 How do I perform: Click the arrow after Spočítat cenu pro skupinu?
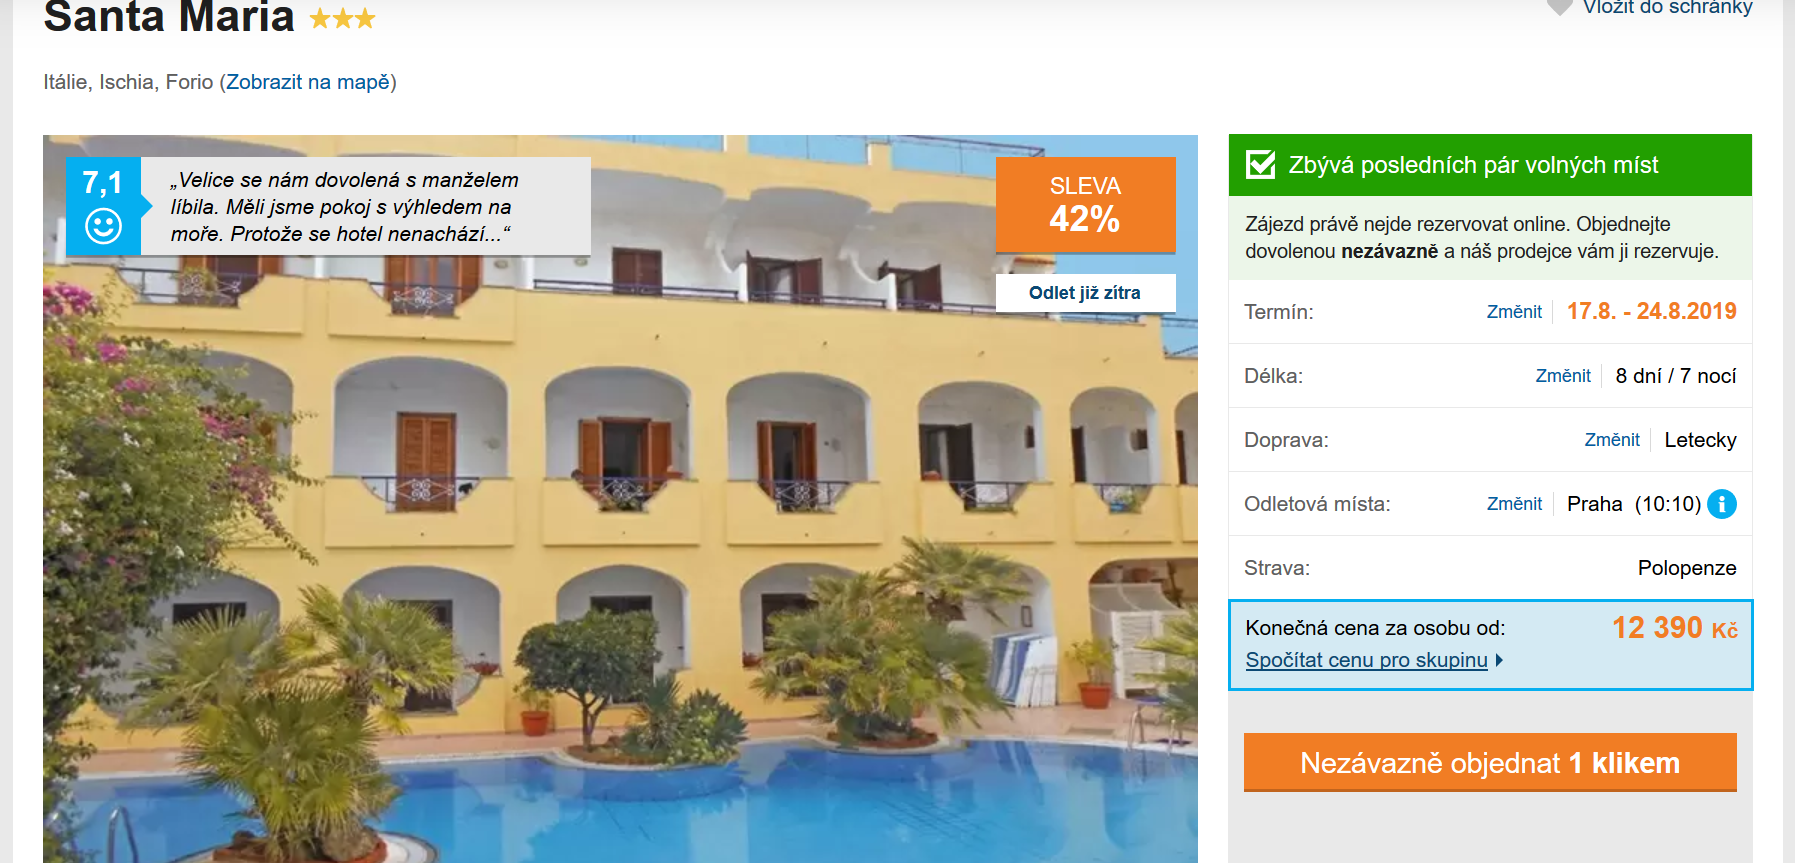pos(1499,660)
